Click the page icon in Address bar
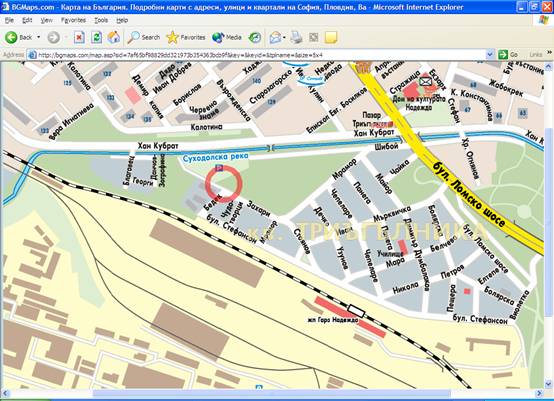The width and height of the screenshot is (554, 401). pyautogui.click(x=32, y=55)
